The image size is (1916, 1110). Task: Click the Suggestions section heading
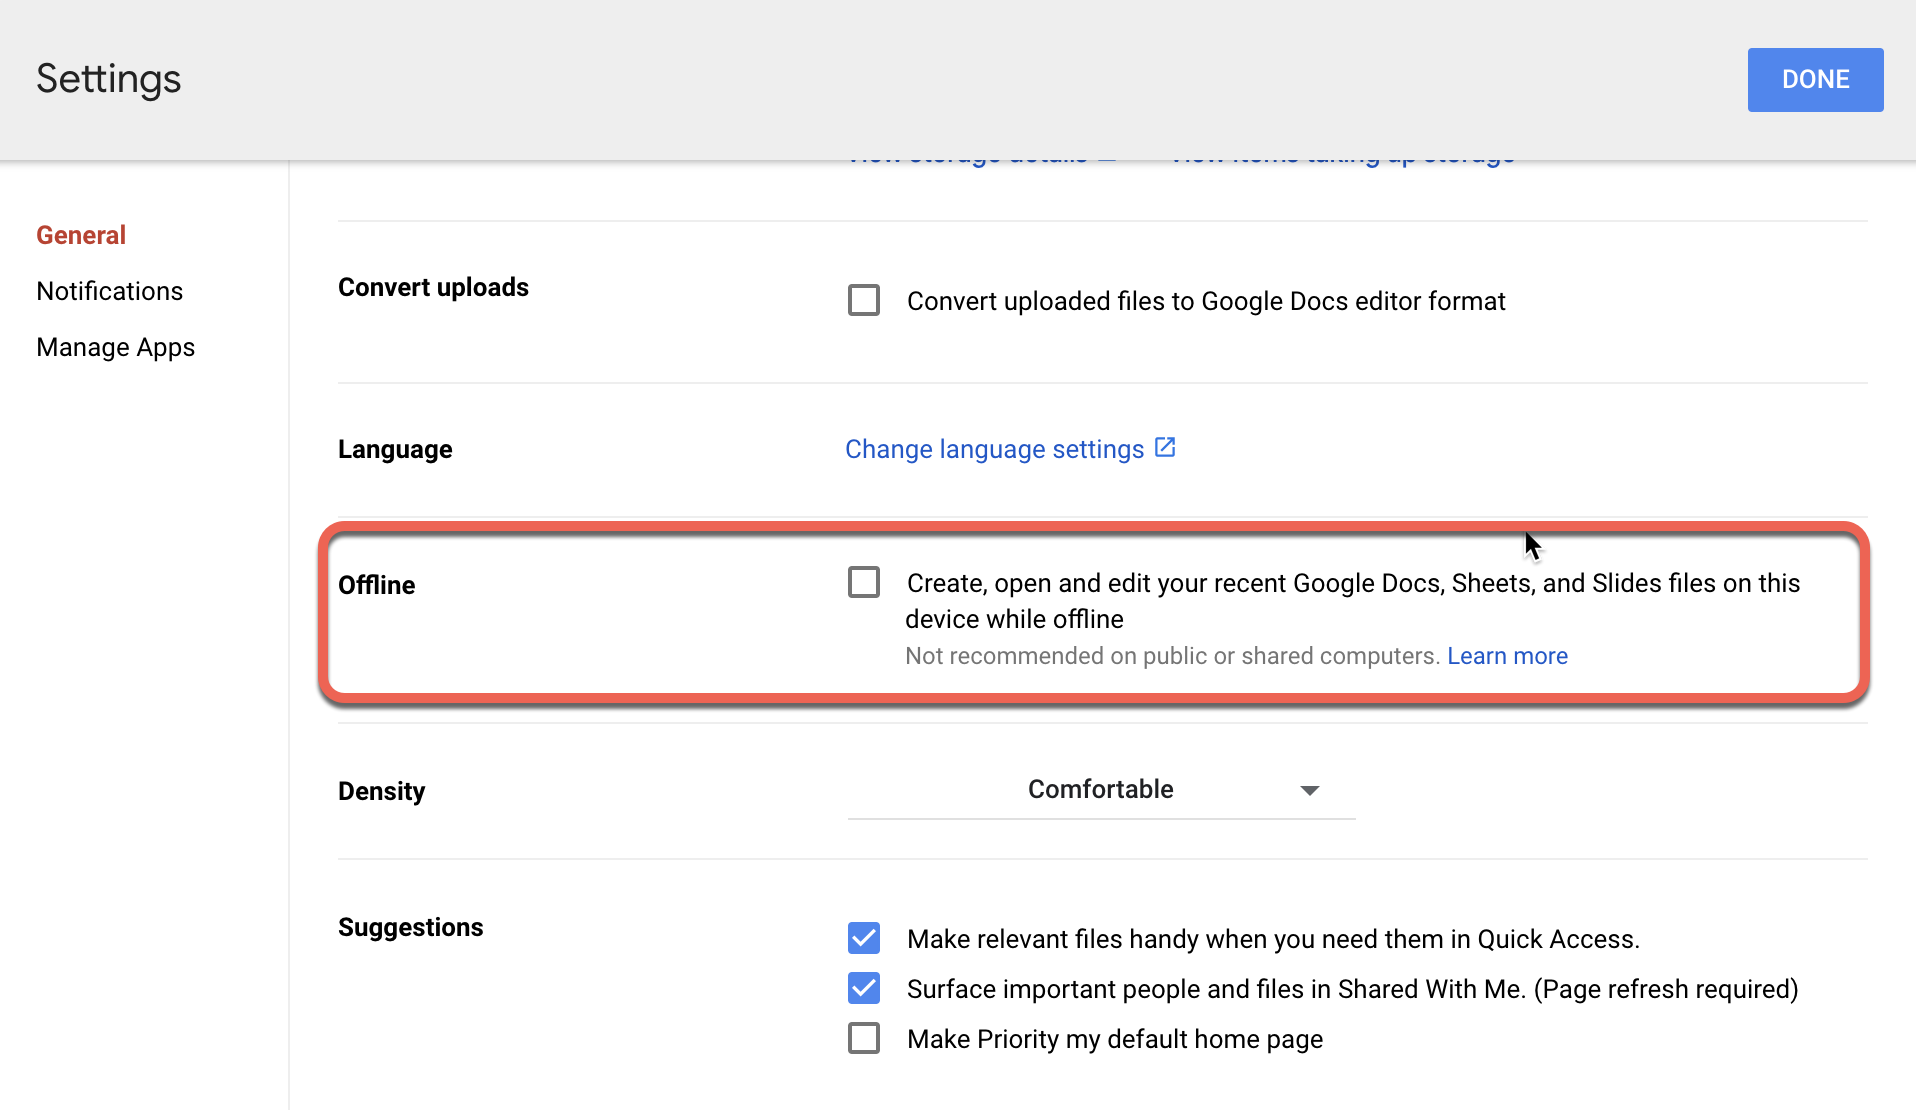click(x=411, y=927)
